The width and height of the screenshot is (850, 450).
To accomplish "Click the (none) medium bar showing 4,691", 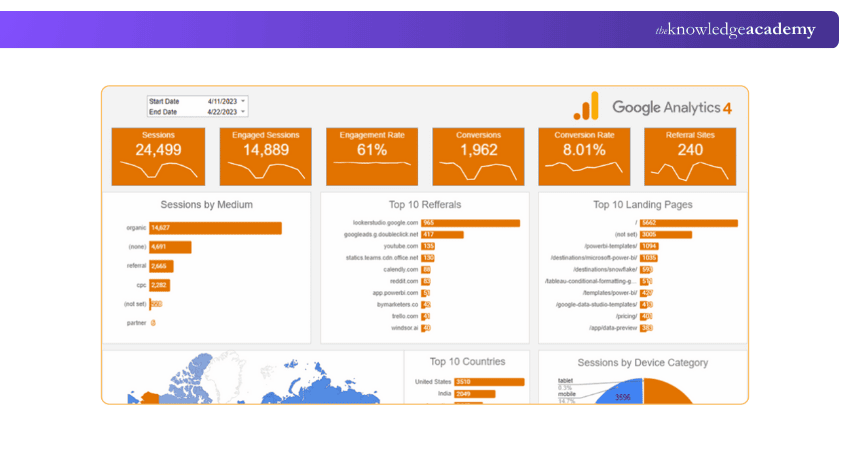I will pos(170,247).
